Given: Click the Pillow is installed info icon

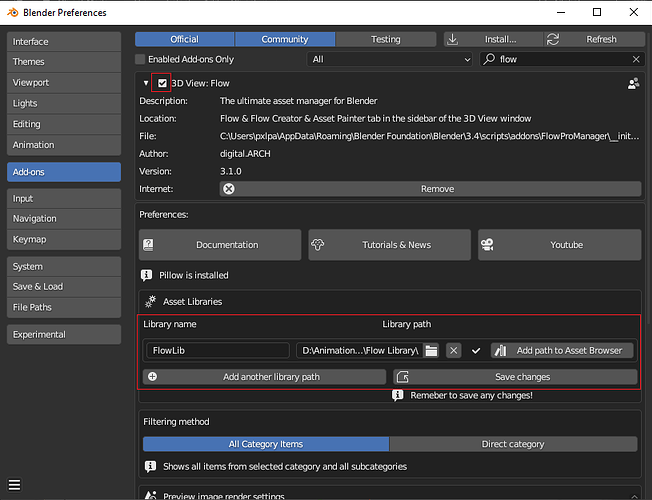Looking at the screenshot, I should (146, 275).
